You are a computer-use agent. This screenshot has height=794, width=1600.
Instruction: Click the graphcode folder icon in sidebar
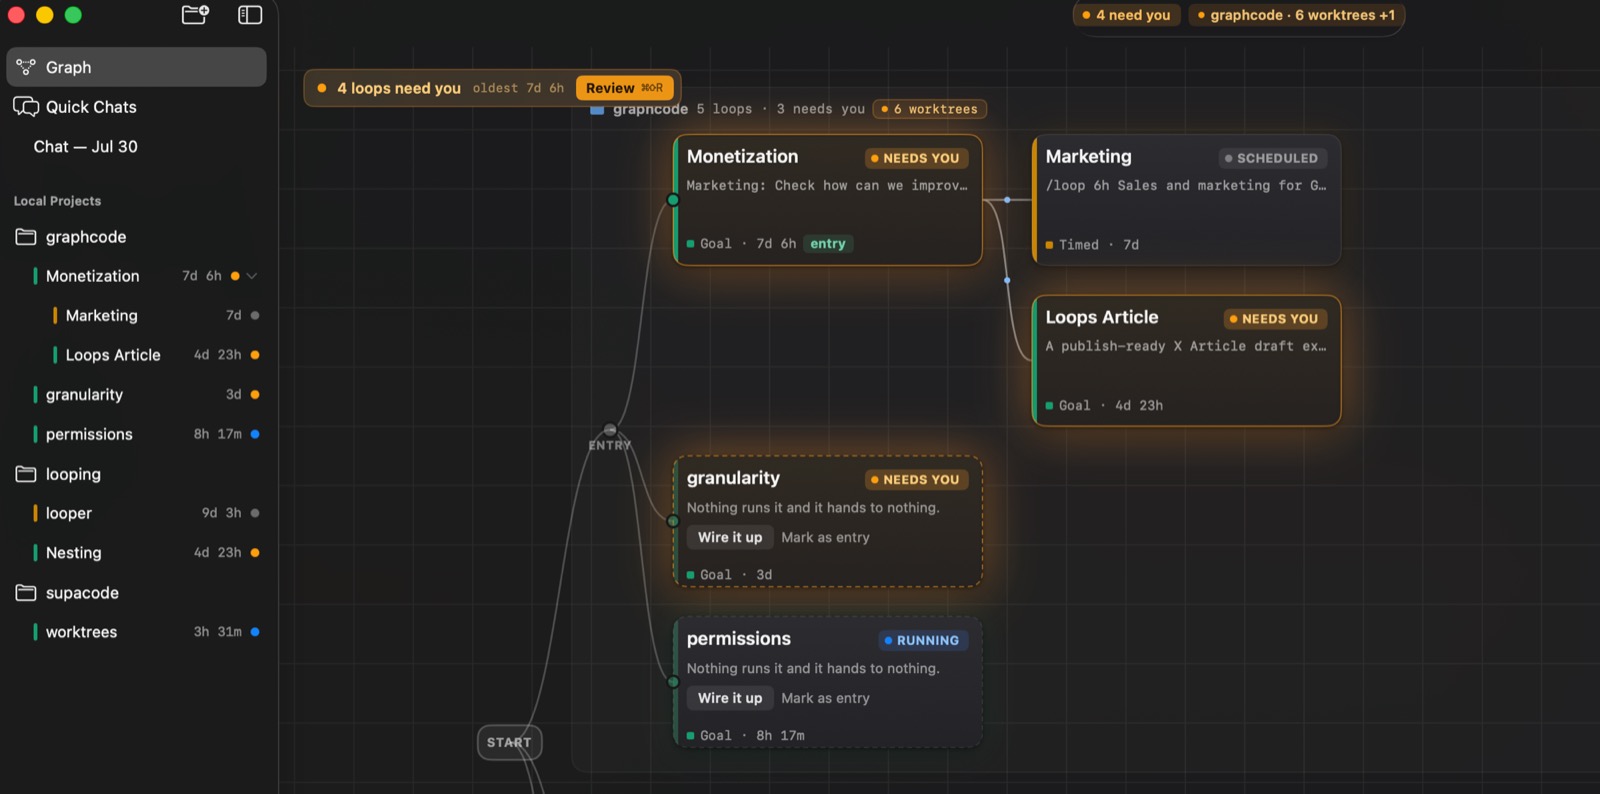26,237
